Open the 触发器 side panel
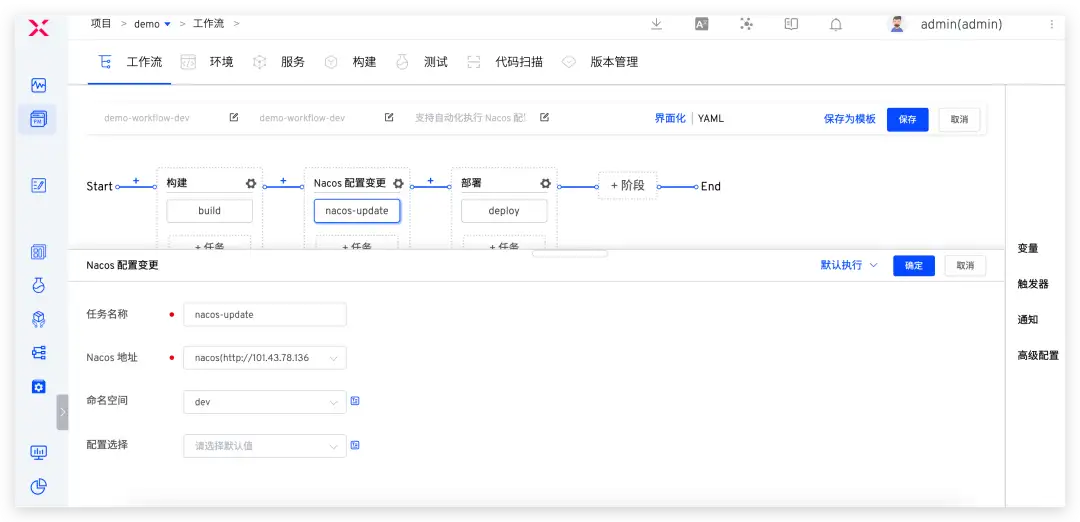The height and width of the screenshot is (522, 1080). [x=1033, y=284]
